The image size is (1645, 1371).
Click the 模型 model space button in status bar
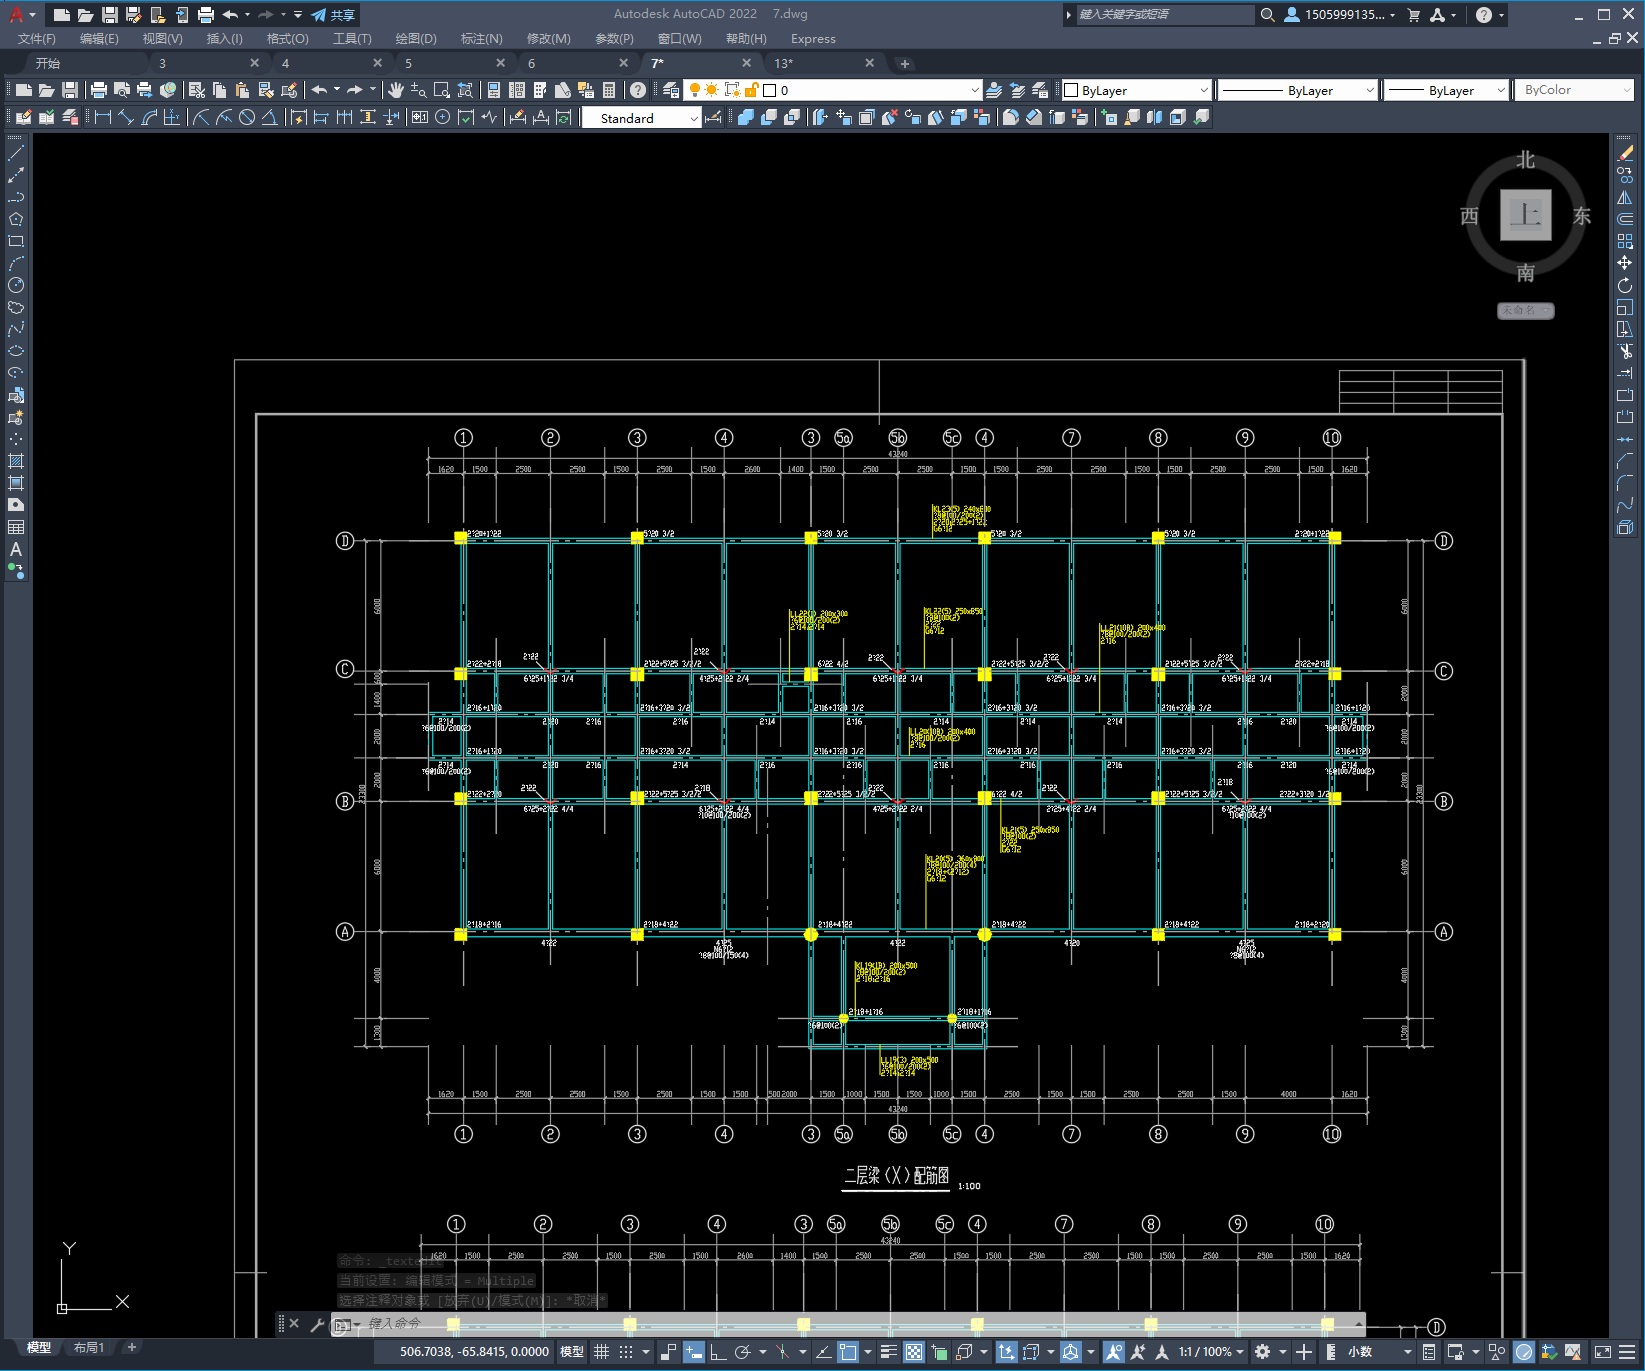tap(572, 1352)
